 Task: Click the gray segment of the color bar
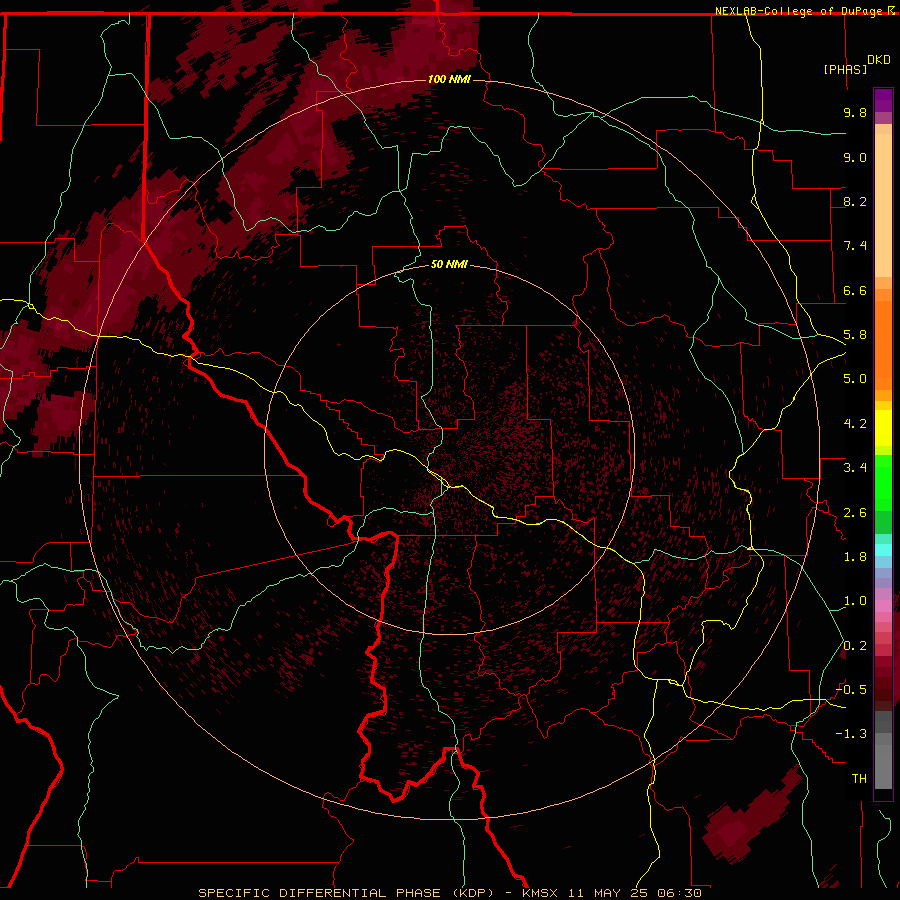click(883, 750)
